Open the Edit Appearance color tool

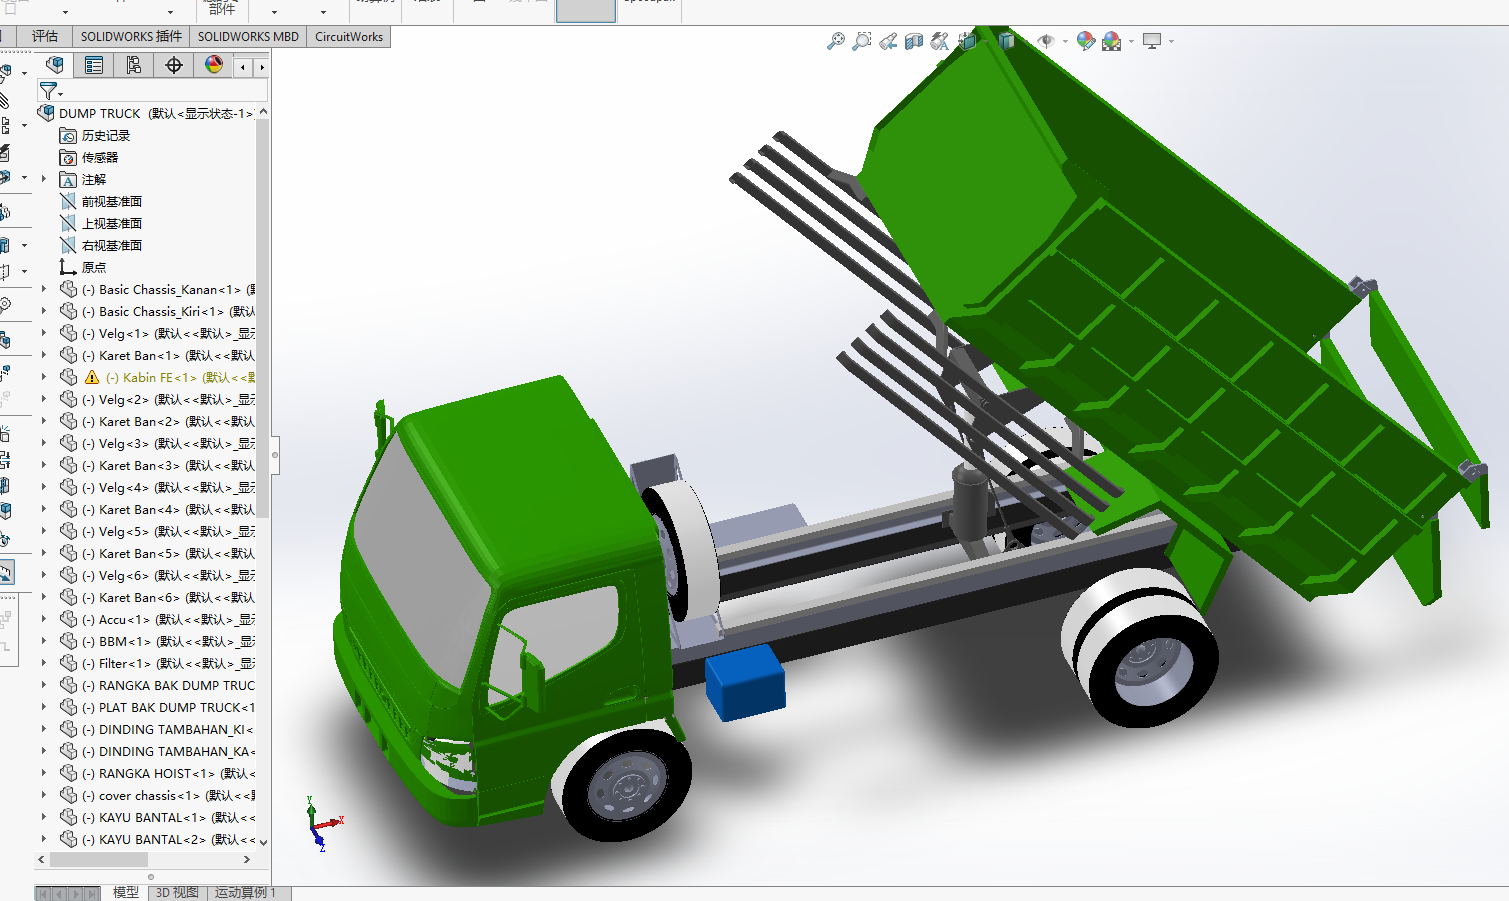click(1086, 41)
